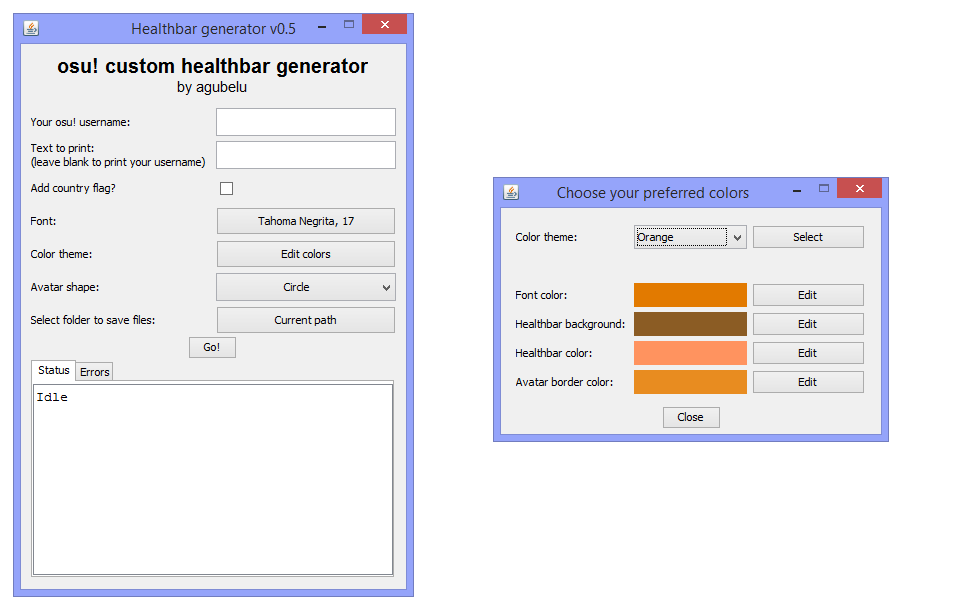Click Edit for Avatar border color
The width and height of the screenshot is (972, 609).
(x=808, y=382)
